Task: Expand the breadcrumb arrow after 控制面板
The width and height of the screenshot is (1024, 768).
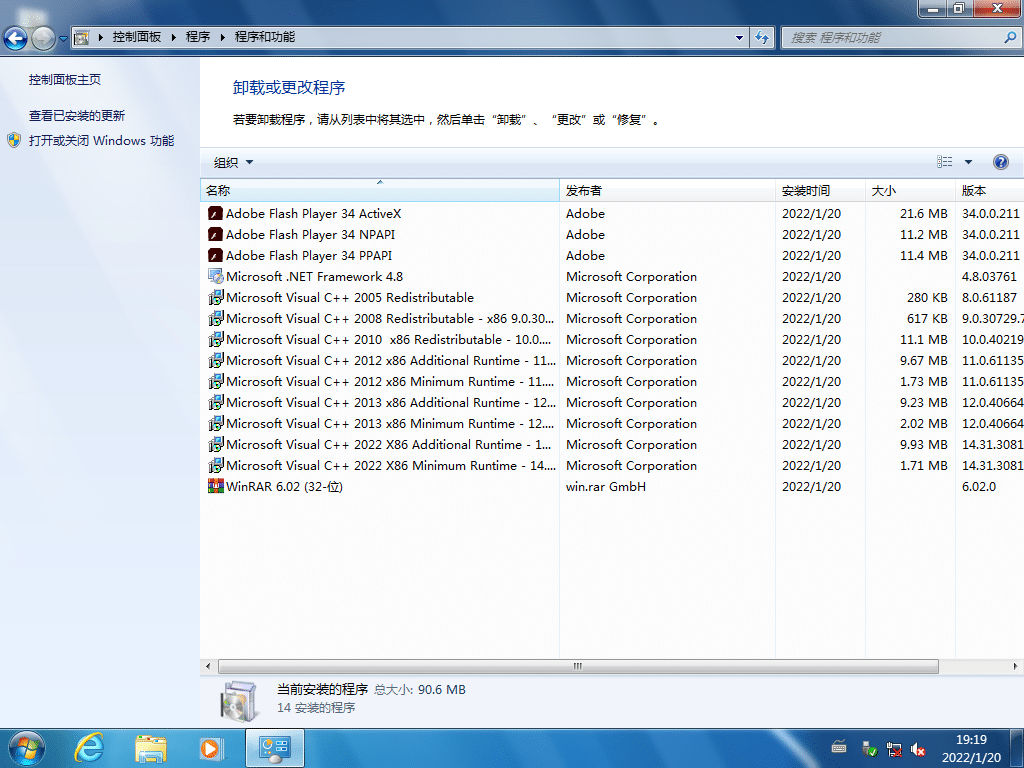Action: (174, 37)
